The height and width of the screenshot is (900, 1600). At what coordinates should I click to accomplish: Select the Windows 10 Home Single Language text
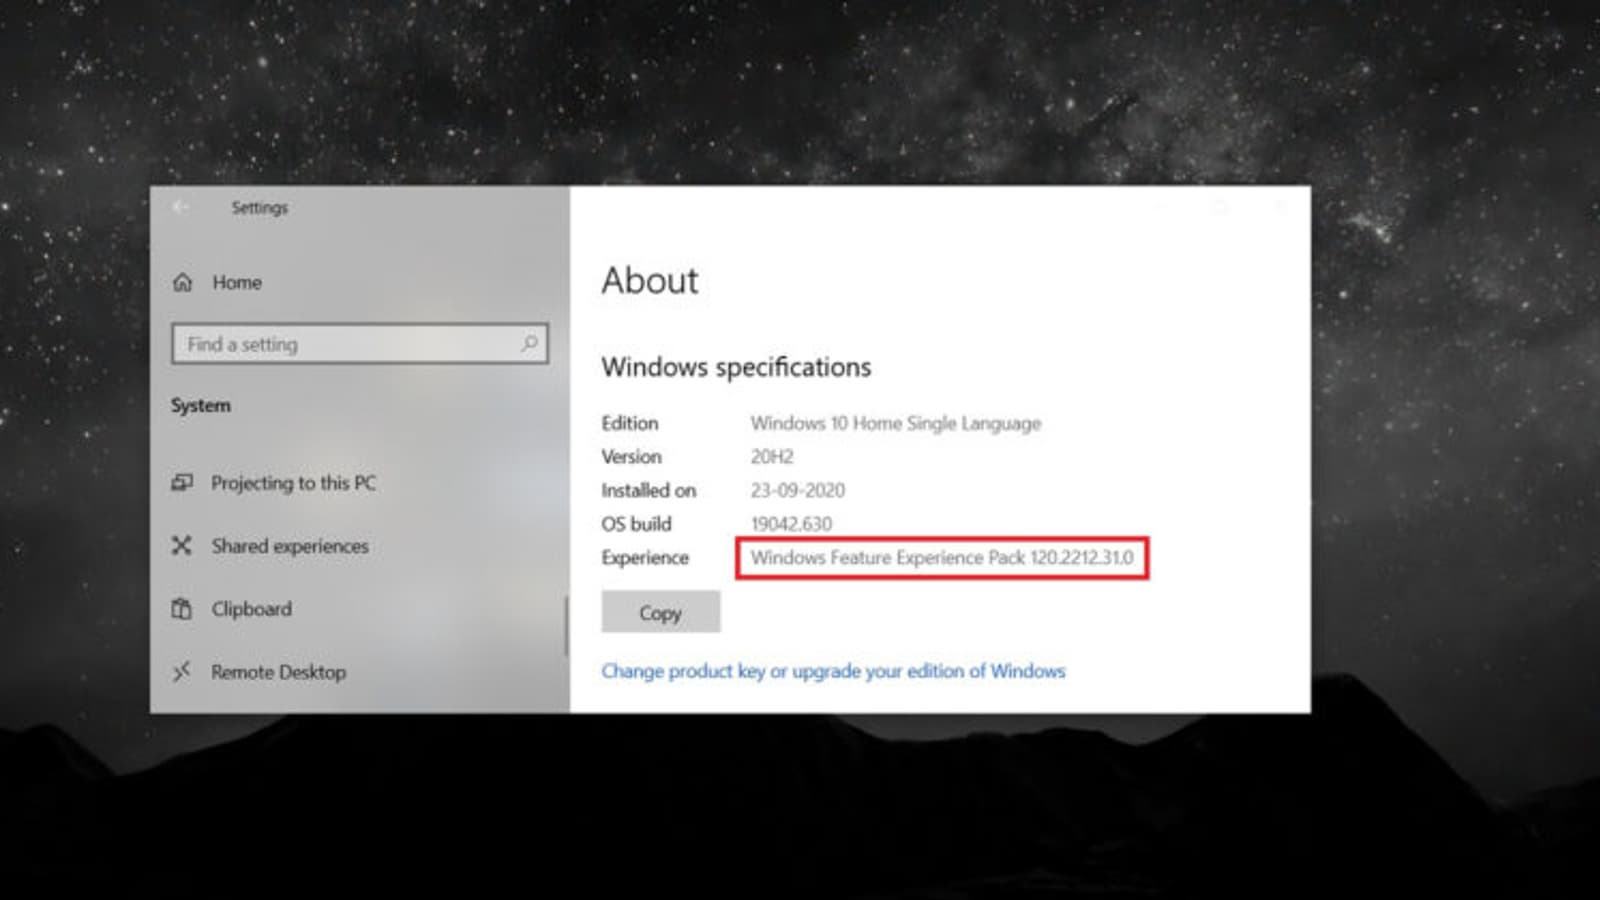pos(896,423)
